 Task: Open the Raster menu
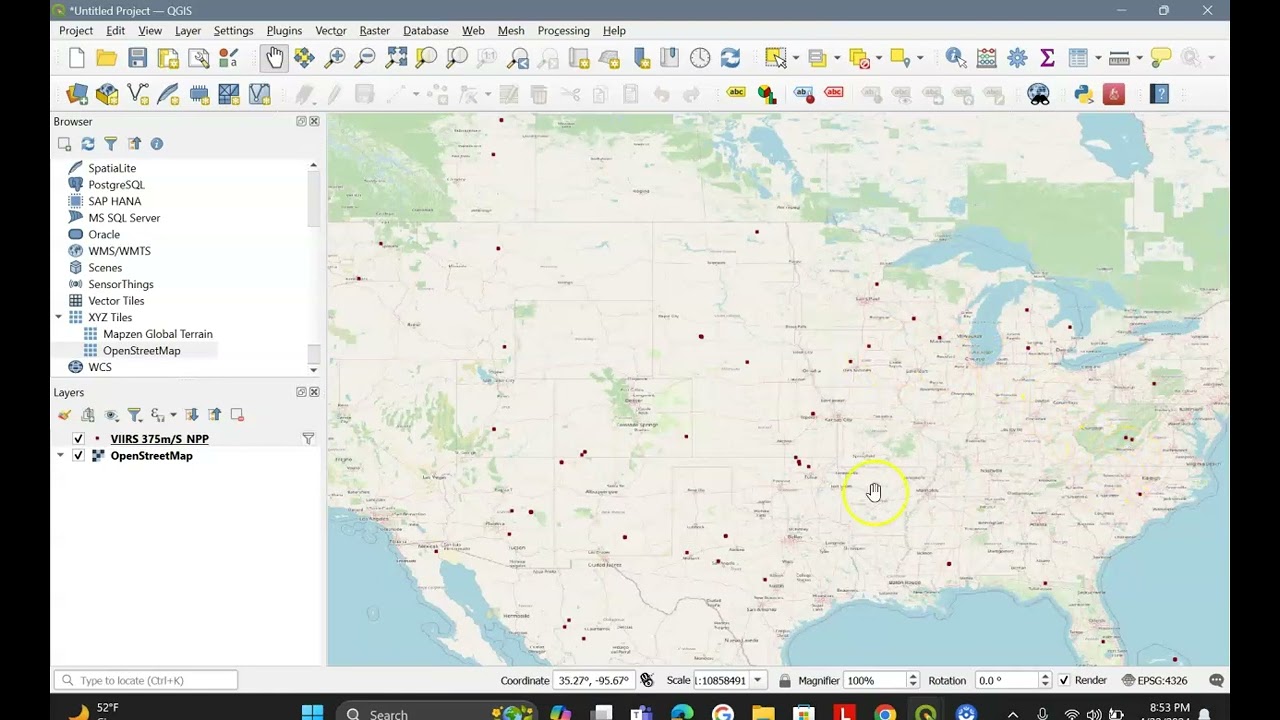pos(375,31)
